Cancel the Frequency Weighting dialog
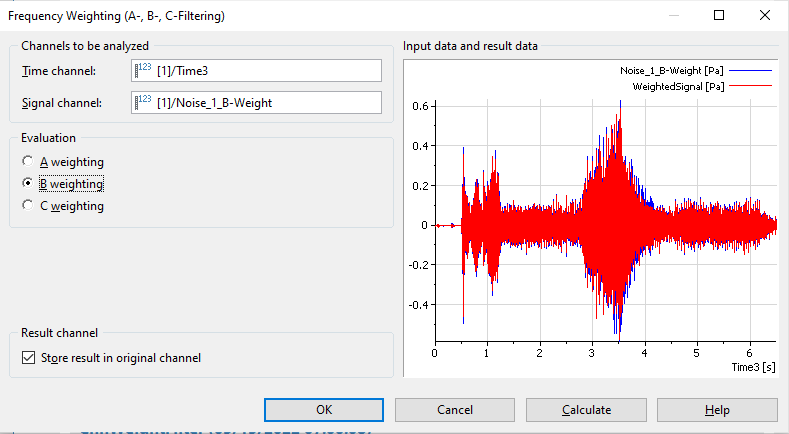Image resolution: width=789 pixels, height=434 pixels. click(455, 409)
